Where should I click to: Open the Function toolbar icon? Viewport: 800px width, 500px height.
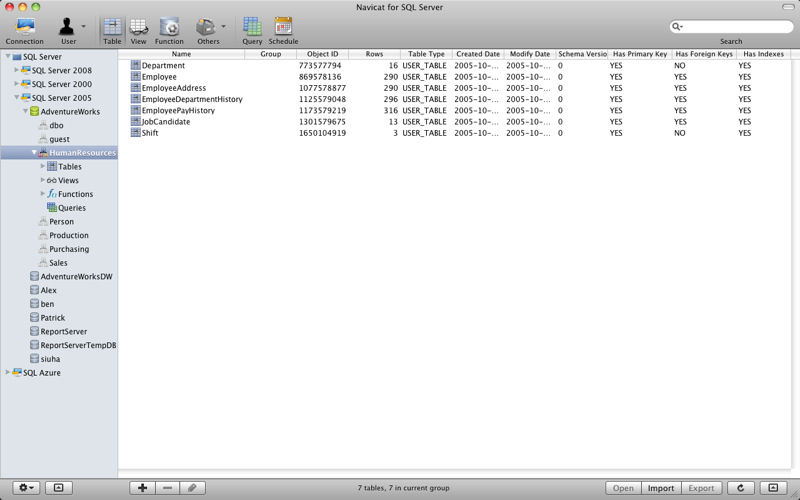[169, 27]
